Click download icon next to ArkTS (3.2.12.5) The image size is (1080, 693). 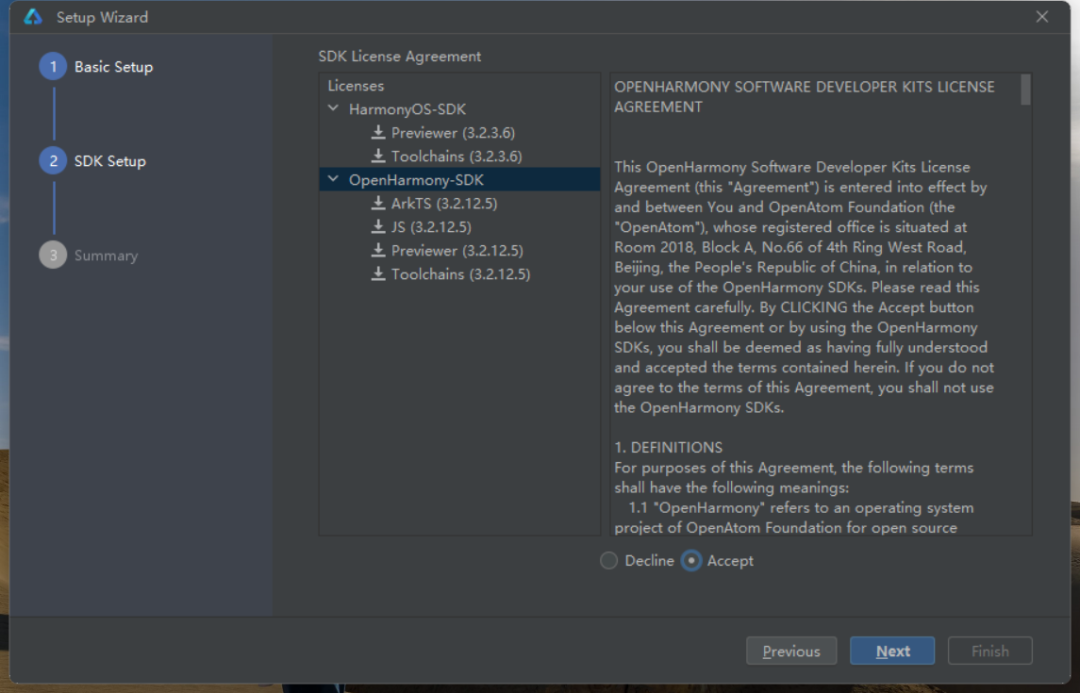378,203
